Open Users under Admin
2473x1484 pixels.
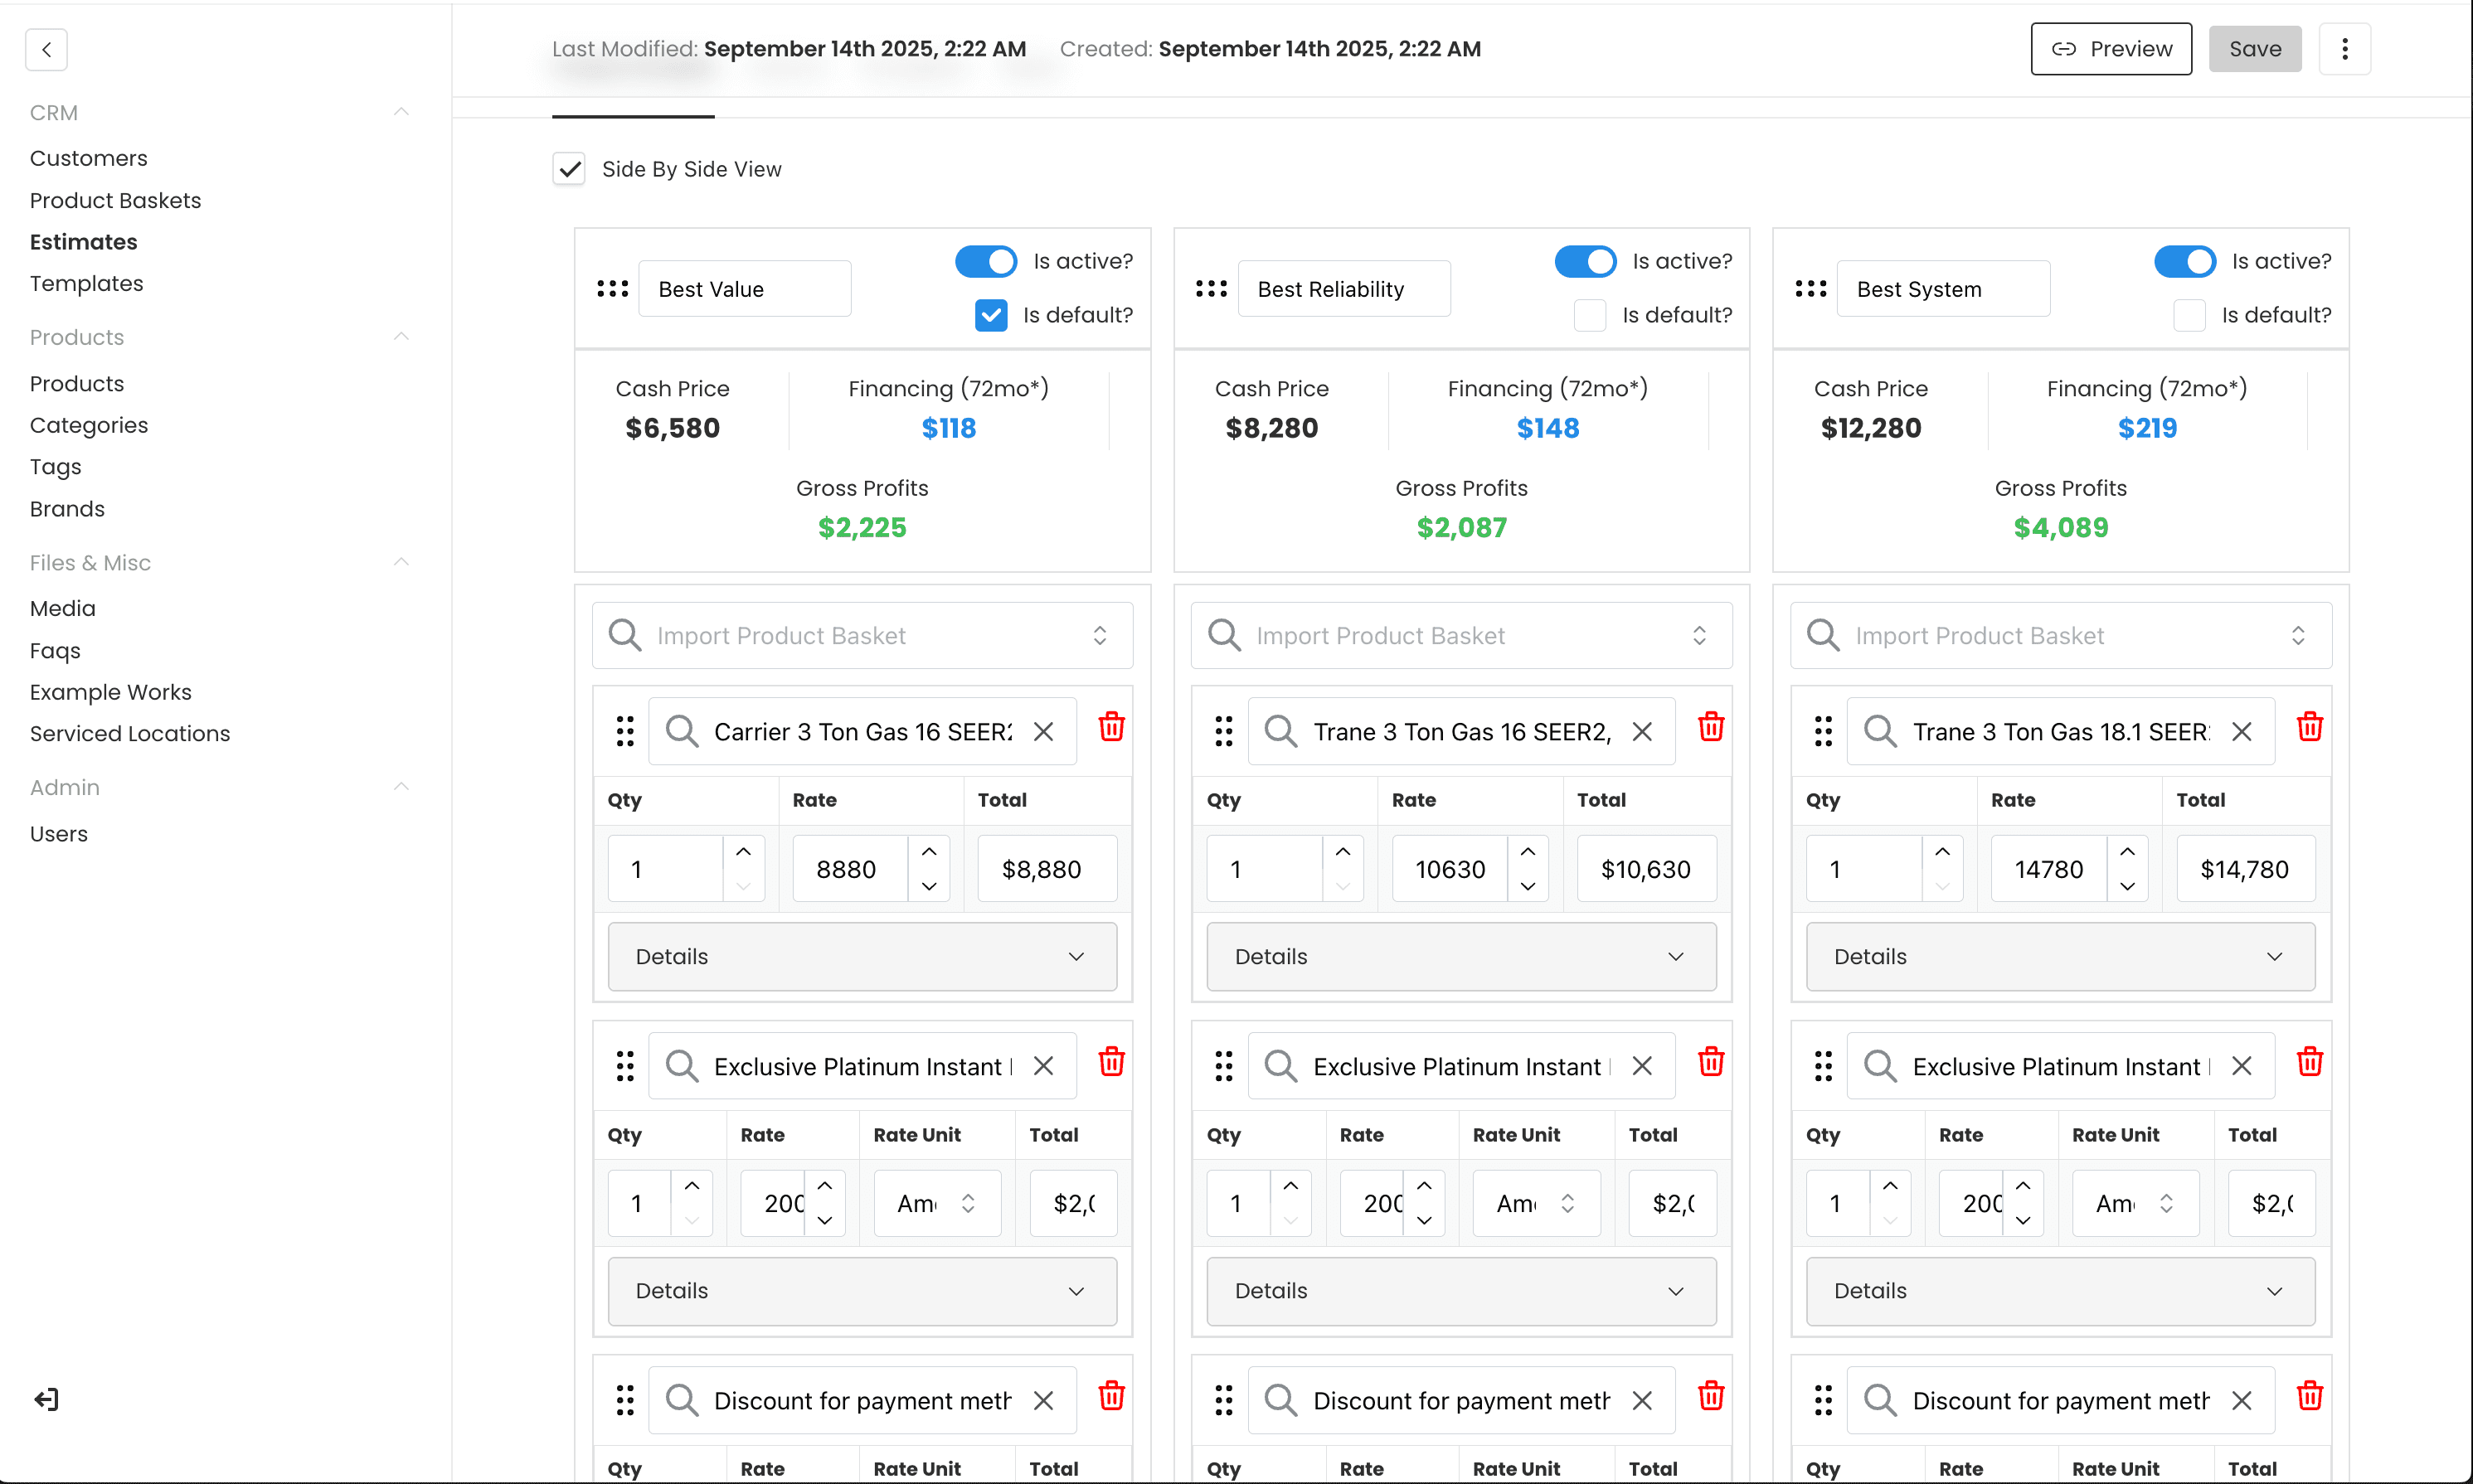(58, 834)
